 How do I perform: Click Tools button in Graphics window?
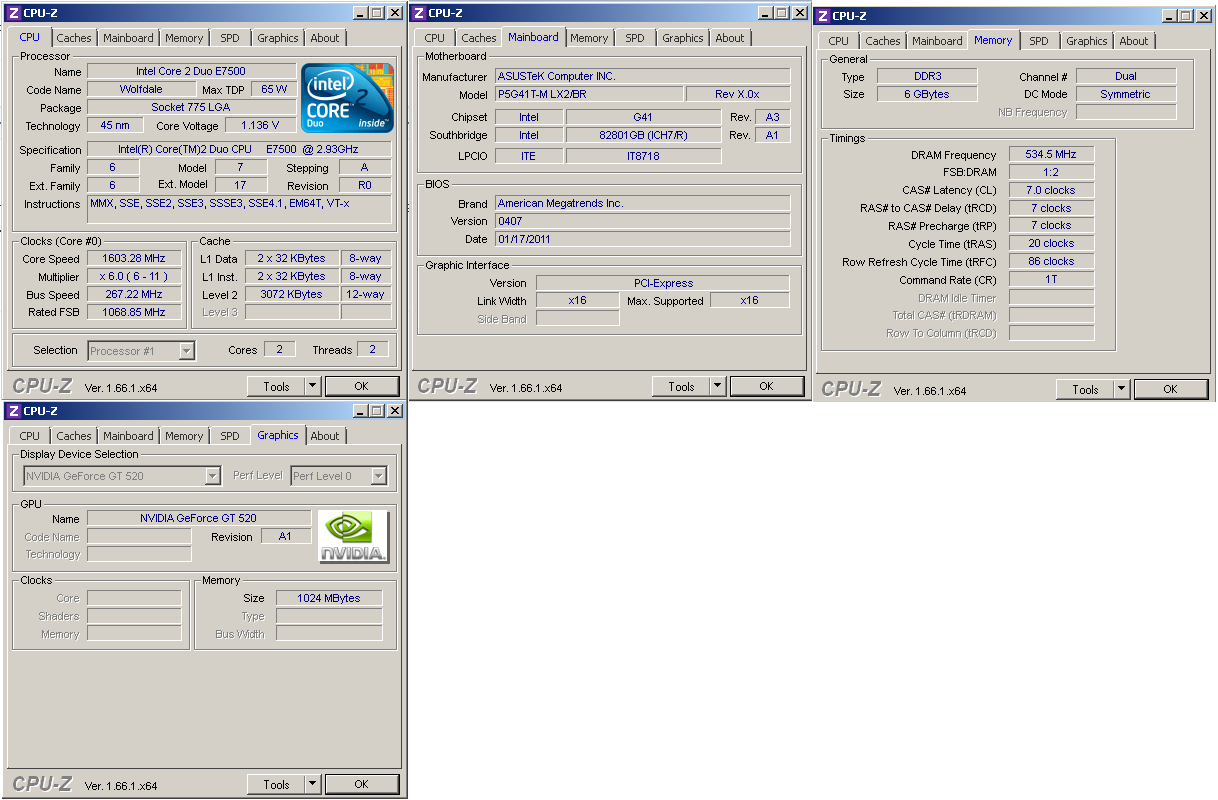pos(276,785)
